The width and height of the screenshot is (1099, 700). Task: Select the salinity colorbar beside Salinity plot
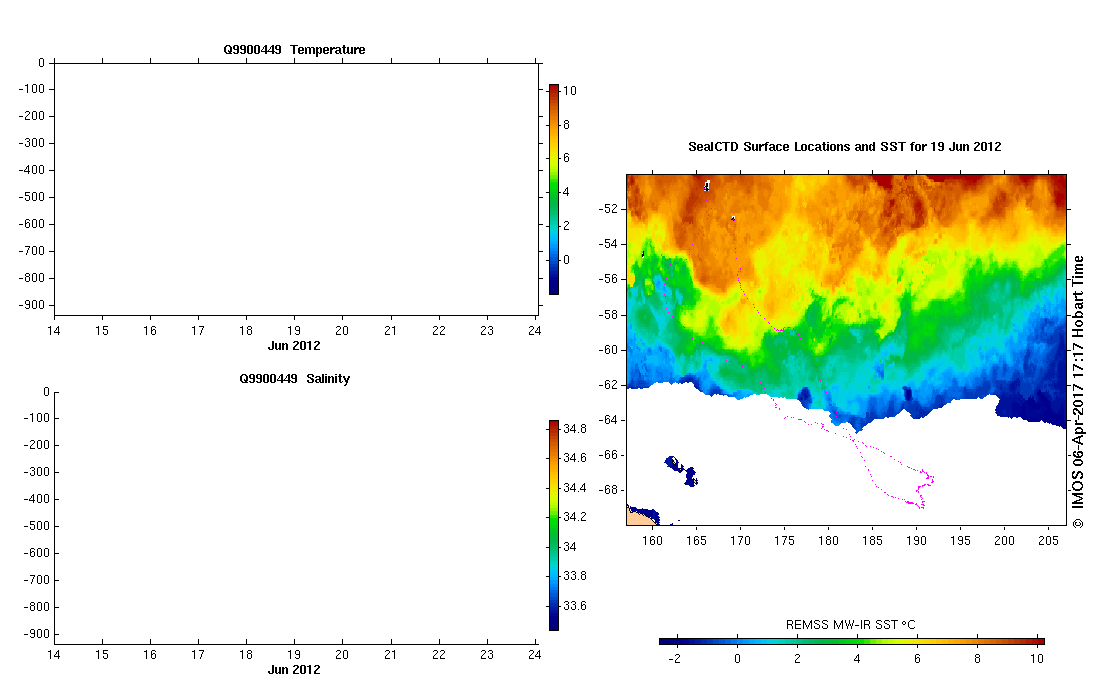click(554, 526)
